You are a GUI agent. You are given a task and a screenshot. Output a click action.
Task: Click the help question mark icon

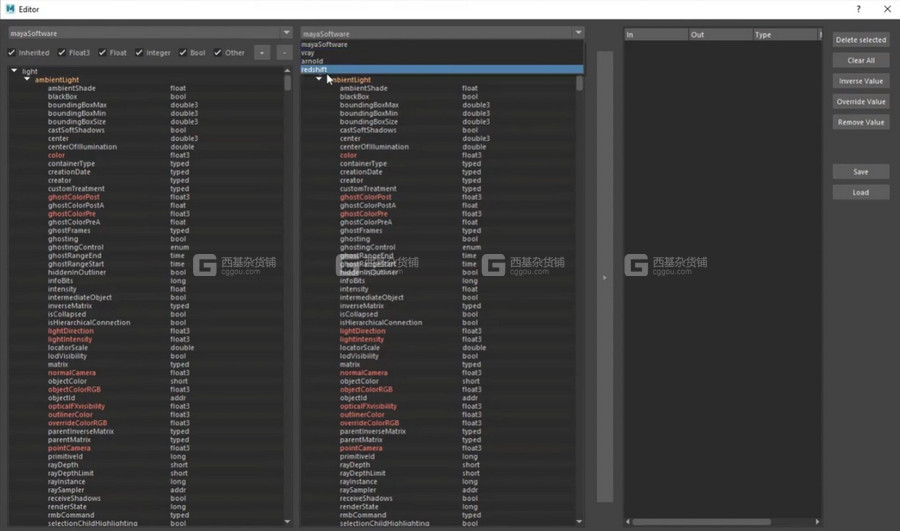(858, 9)
